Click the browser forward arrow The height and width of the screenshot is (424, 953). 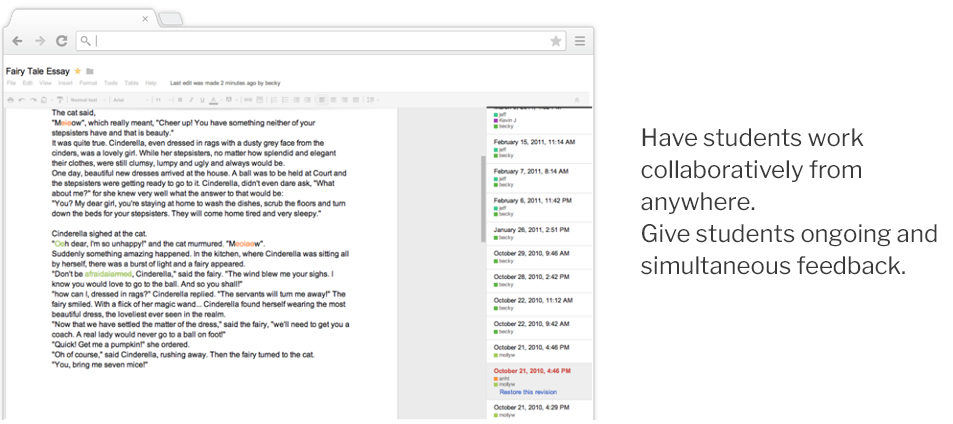[x=40, y=41]
